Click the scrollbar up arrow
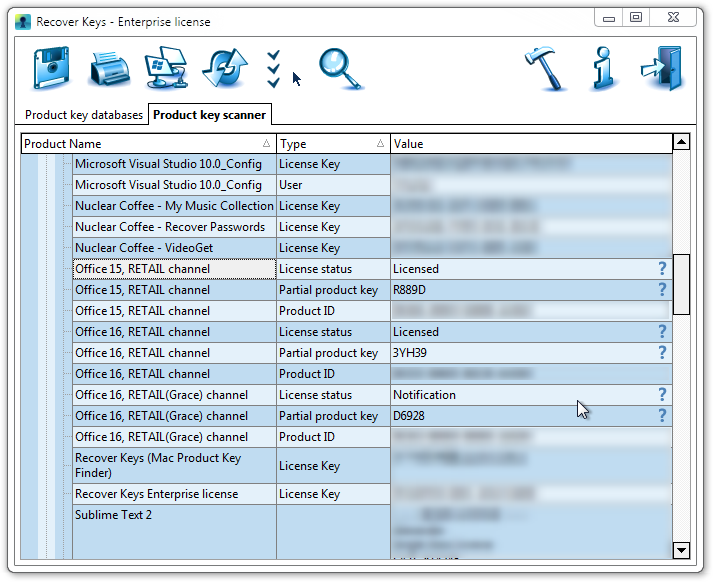Image resolution: width=713 pixels, height=582 pixels. (x=681, y=142)
